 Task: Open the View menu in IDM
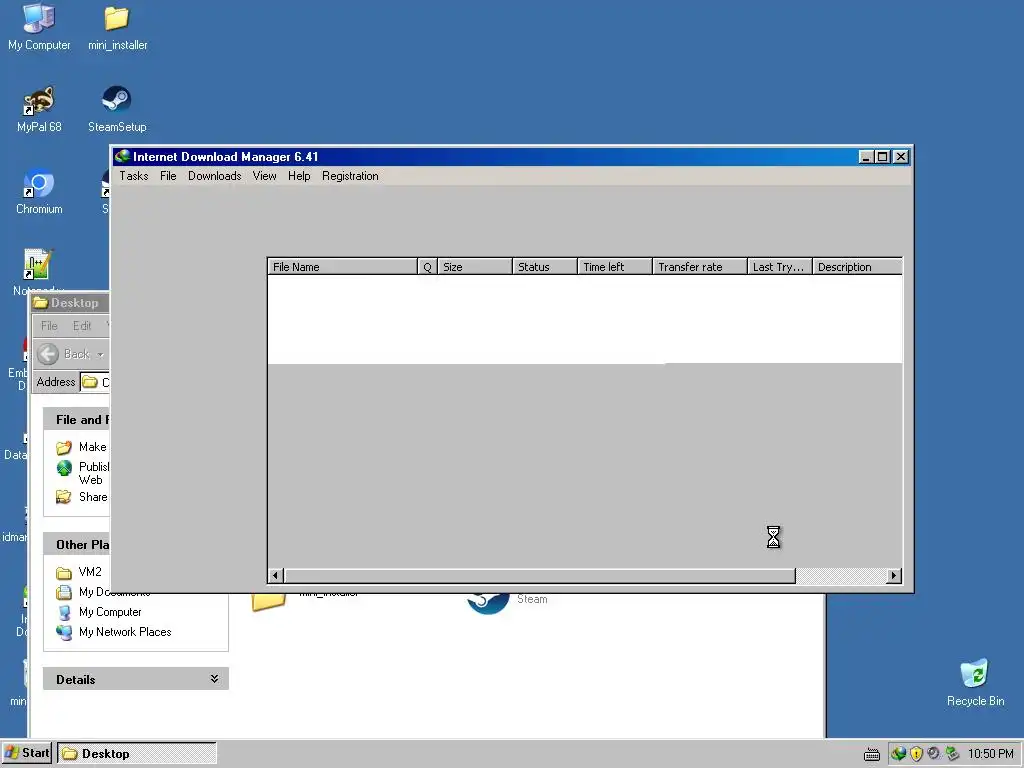(x=264, y=176)
